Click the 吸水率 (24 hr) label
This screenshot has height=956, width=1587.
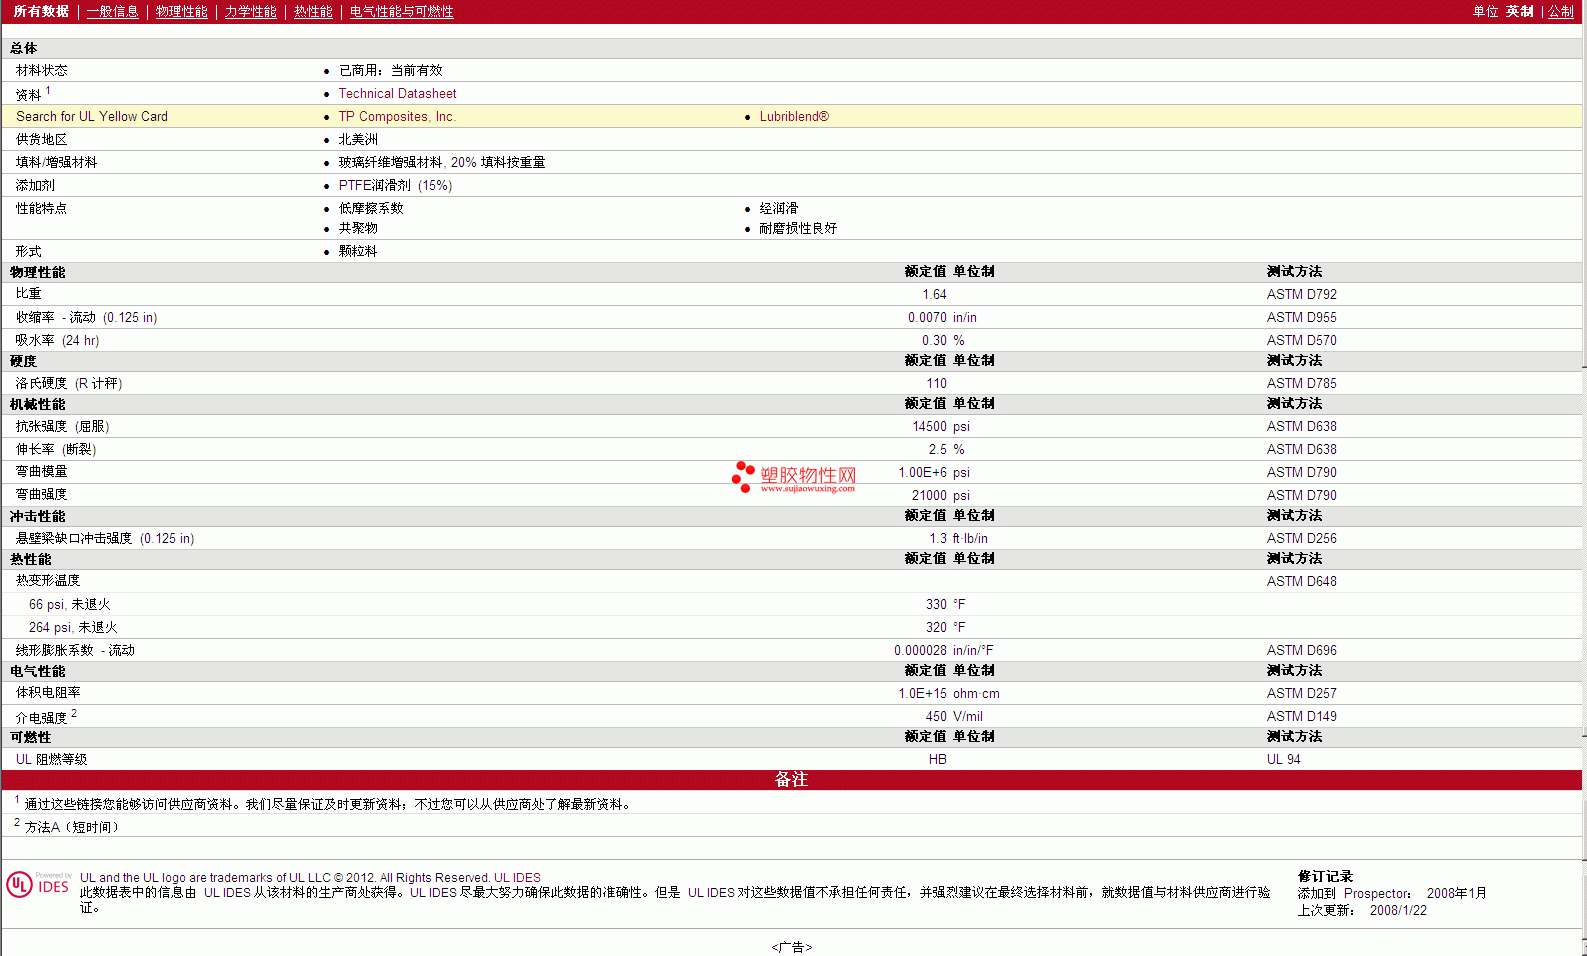(x=57, y=341)
